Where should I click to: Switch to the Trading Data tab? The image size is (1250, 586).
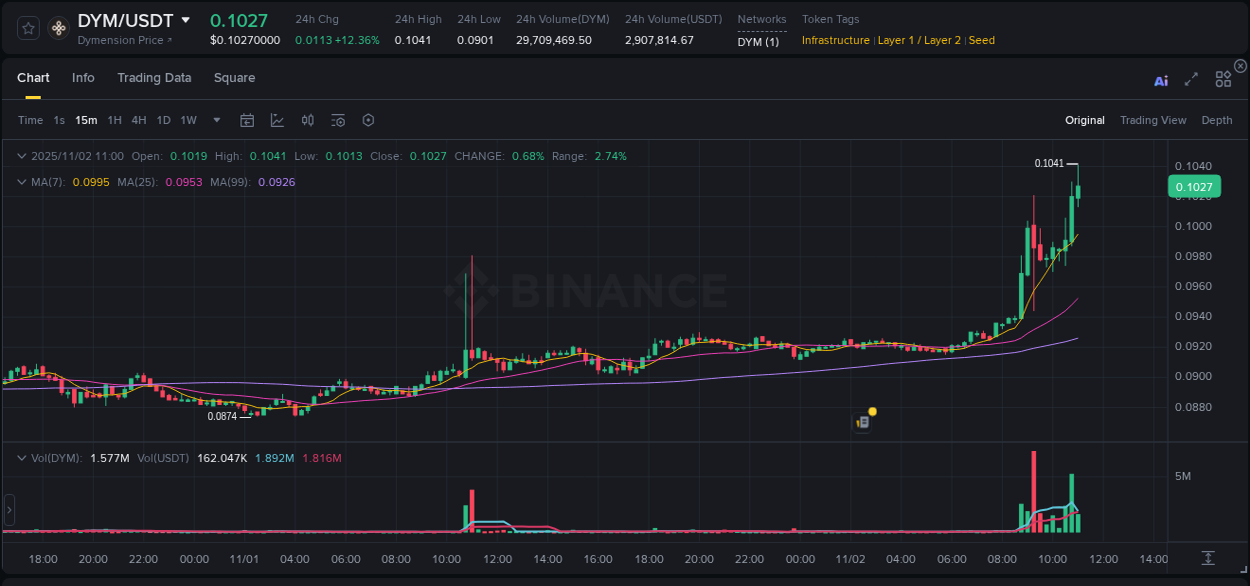[x=154, y=78]
